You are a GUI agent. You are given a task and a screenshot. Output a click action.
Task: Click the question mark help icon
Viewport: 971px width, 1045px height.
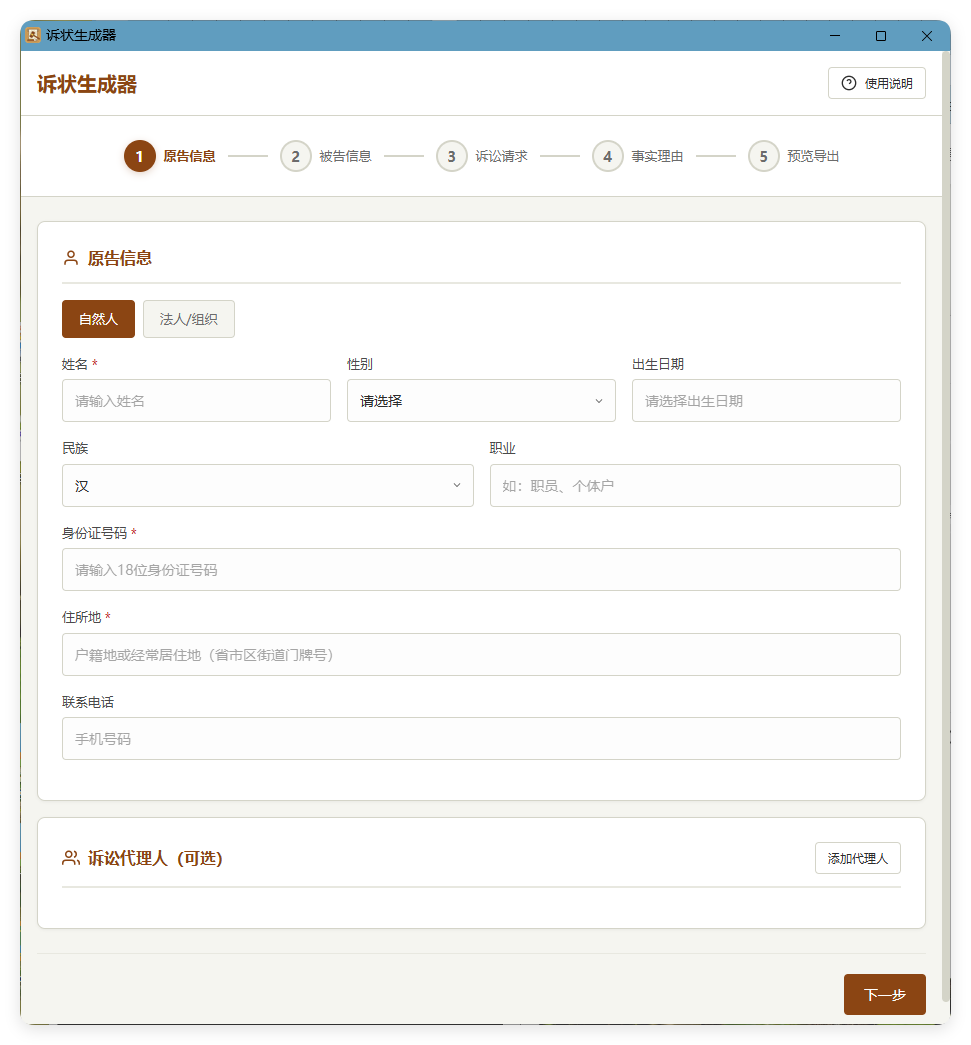849,83
